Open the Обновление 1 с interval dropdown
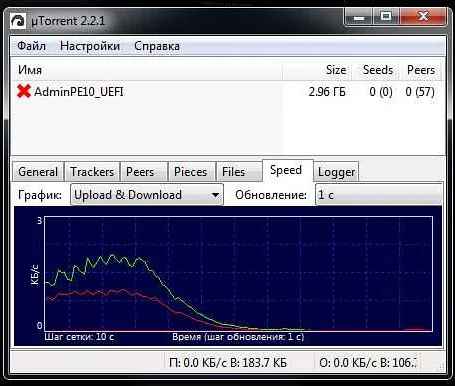Viewport: 455px width, 386px height. coord(379,195)
